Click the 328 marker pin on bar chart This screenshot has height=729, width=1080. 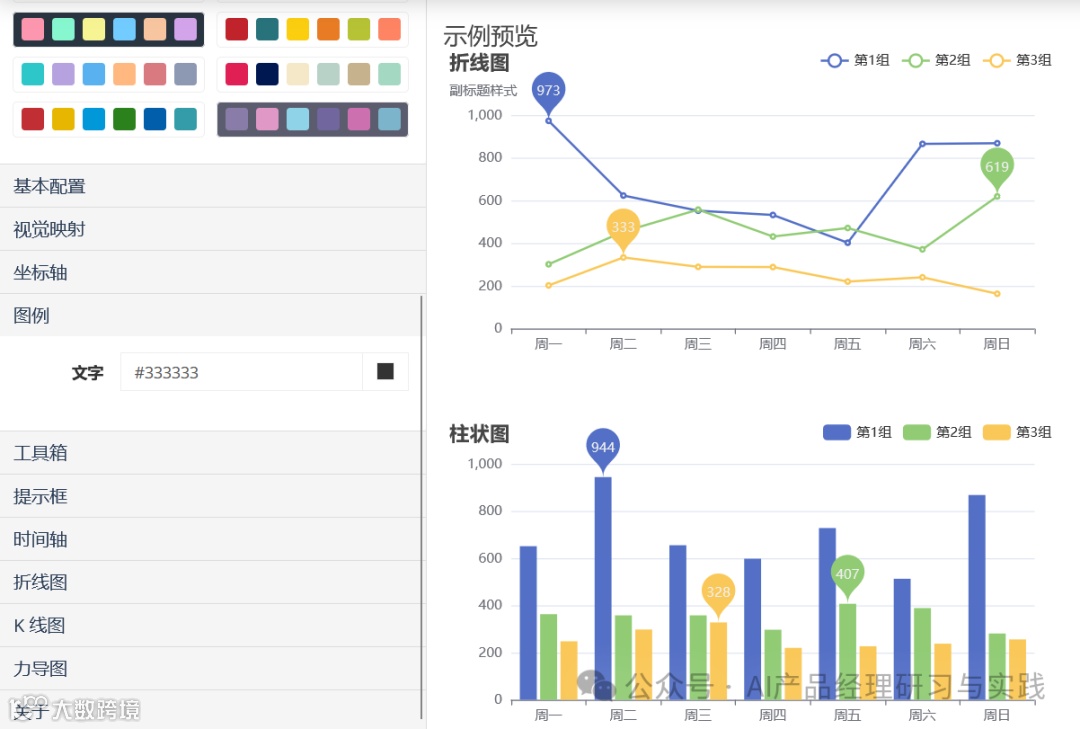click(718, 594)
